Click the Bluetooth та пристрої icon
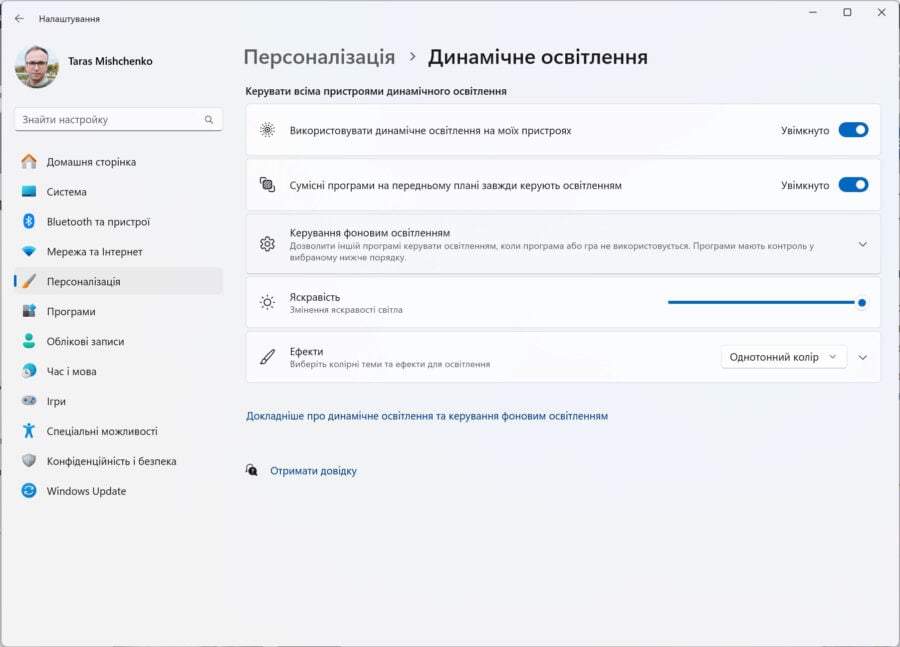Image resolution: width=900 pixels, height=647 pixels. [x=29, y=222]
